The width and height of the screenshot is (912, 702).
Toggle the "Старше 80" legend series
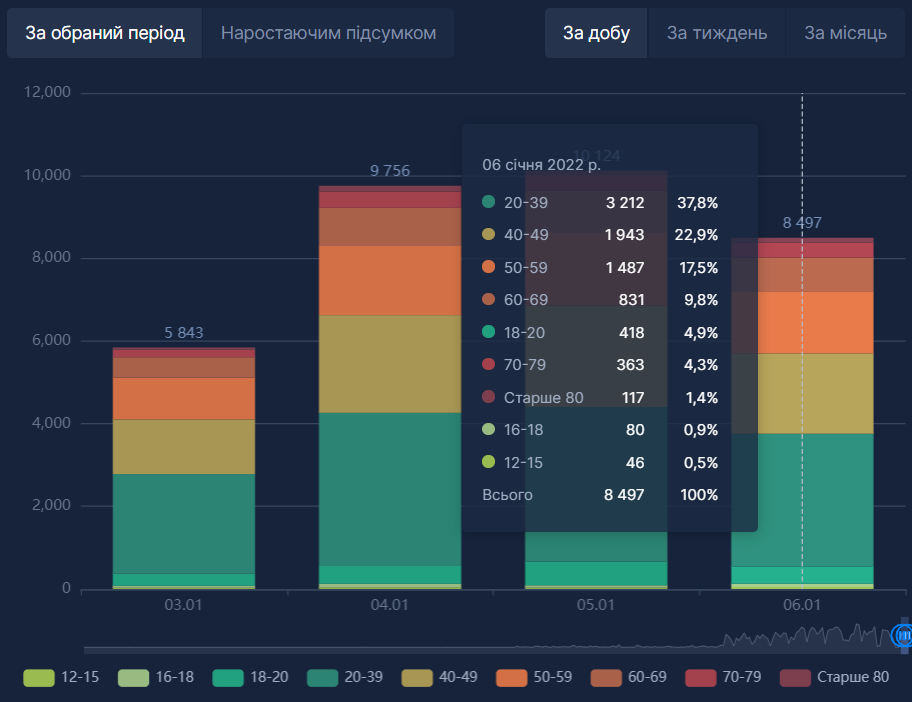point(835,678)
